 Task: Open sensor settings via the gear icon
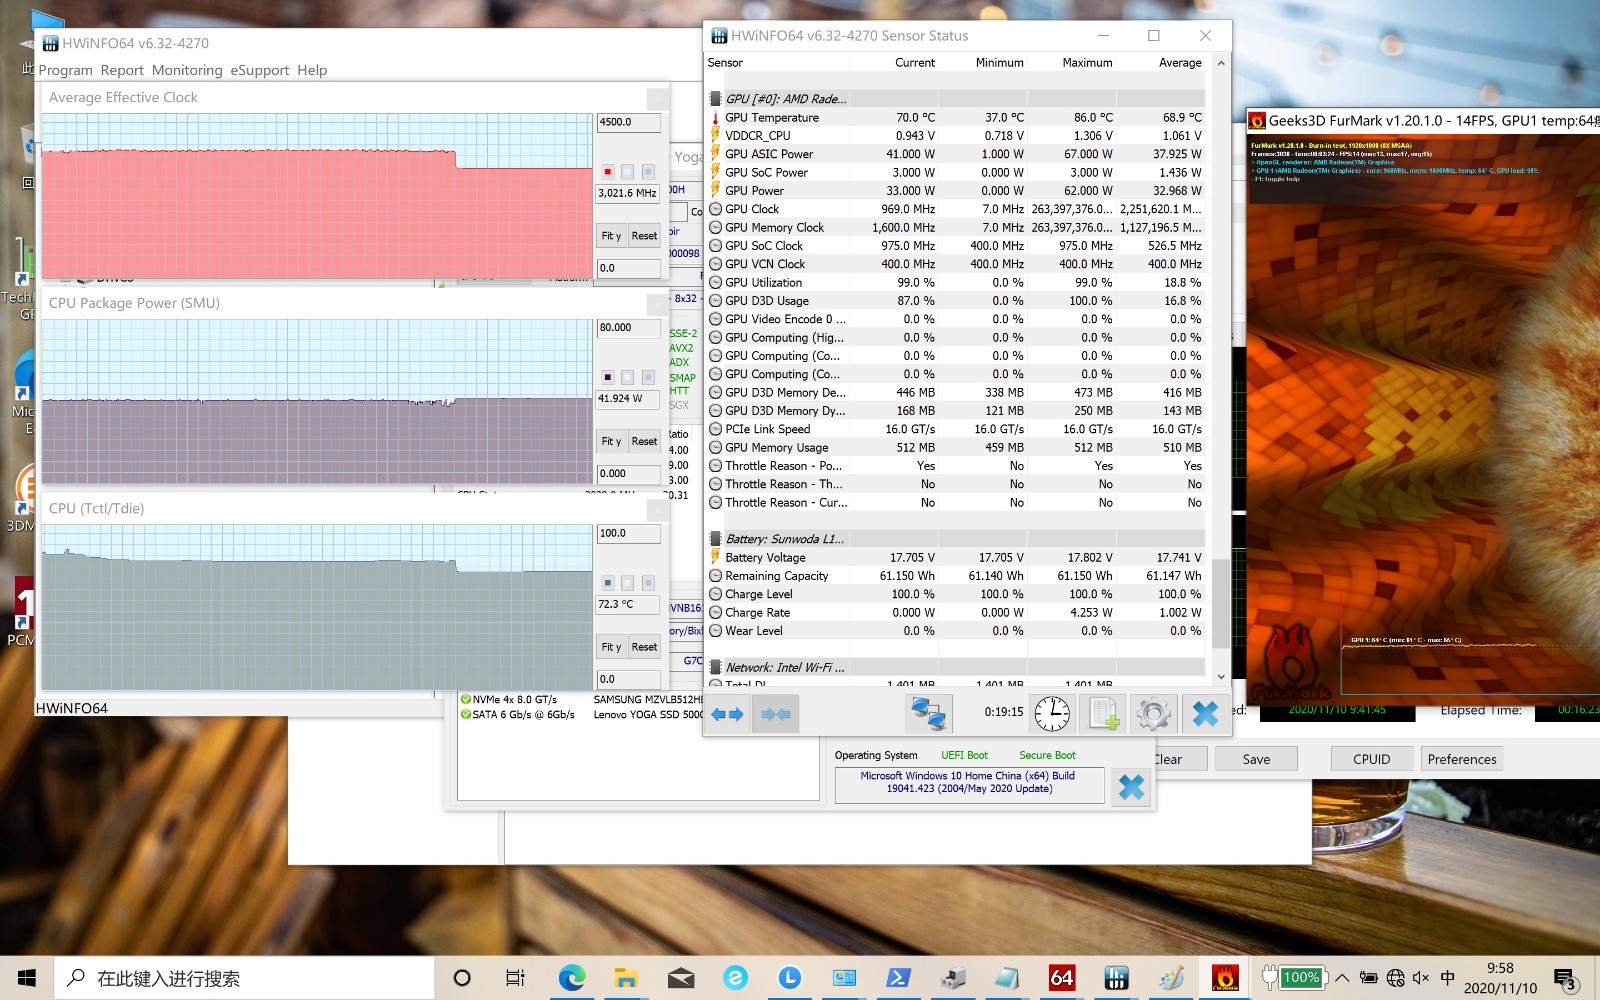pos(1153,714)
